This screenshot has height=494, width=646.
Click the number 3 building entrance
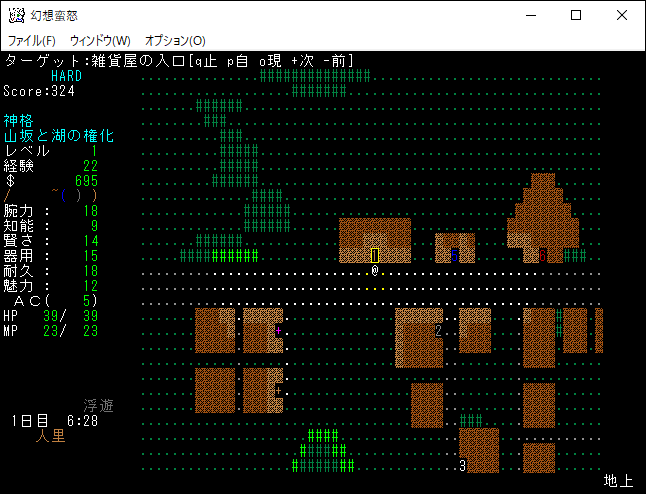click(462, 466)
